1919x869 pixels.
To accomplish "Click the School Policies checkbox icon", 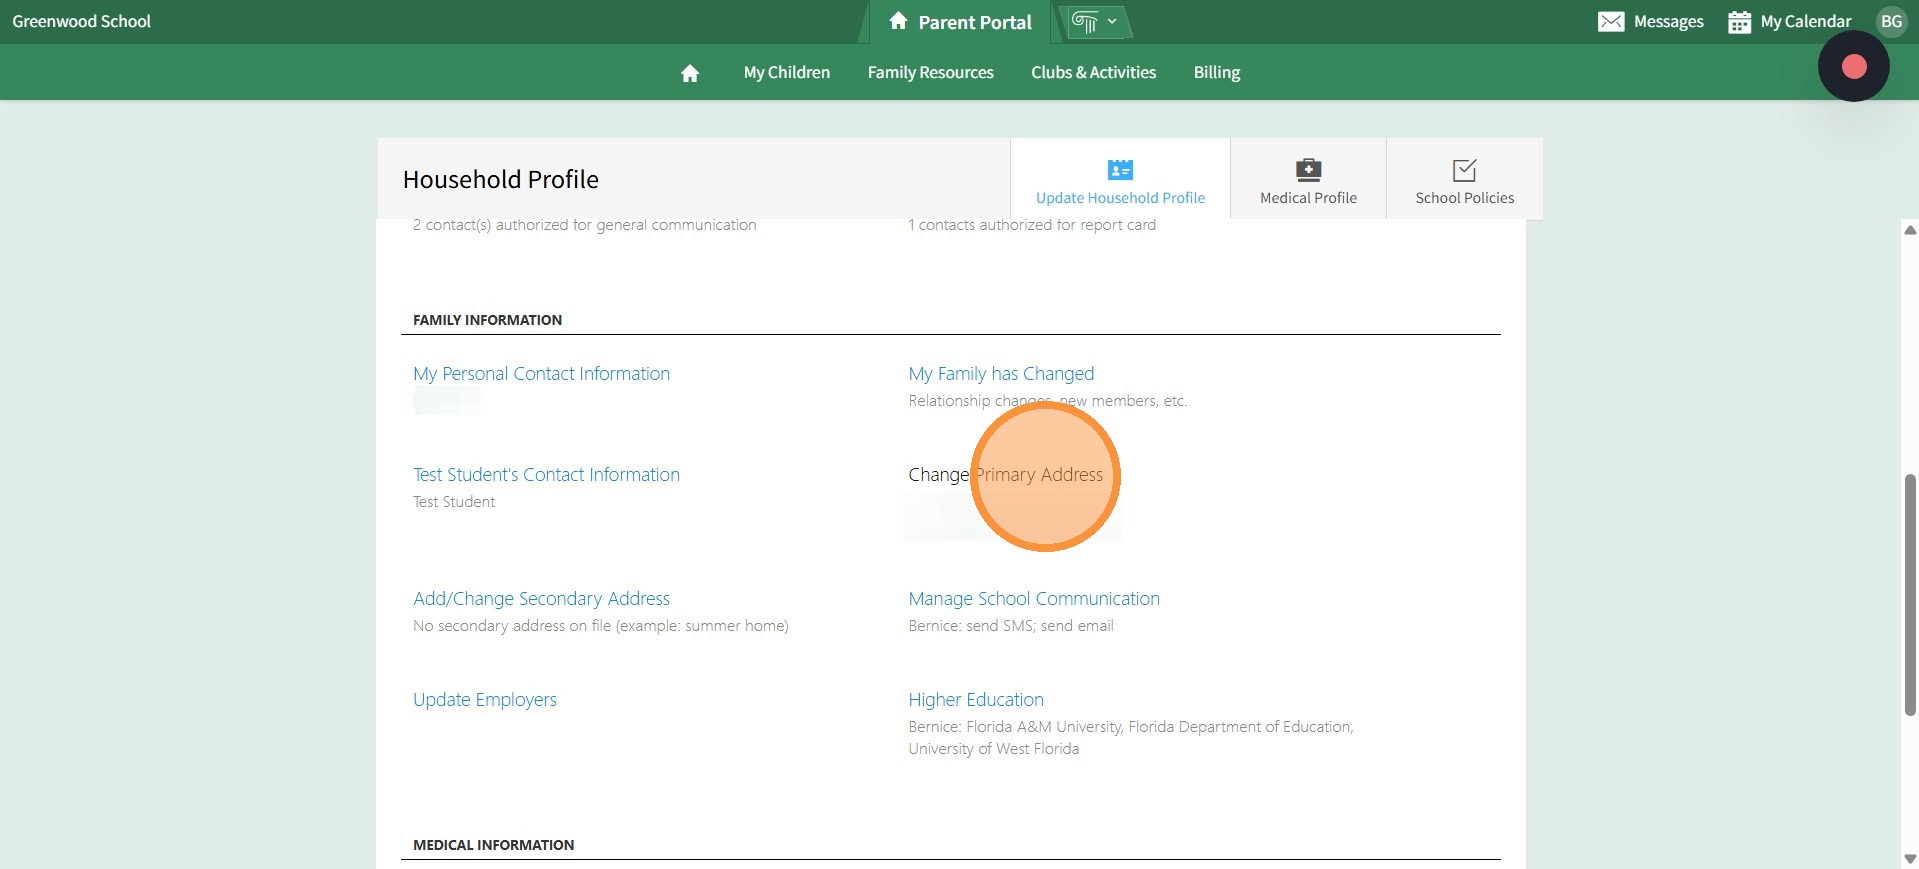I will [x=1464, y=170].
